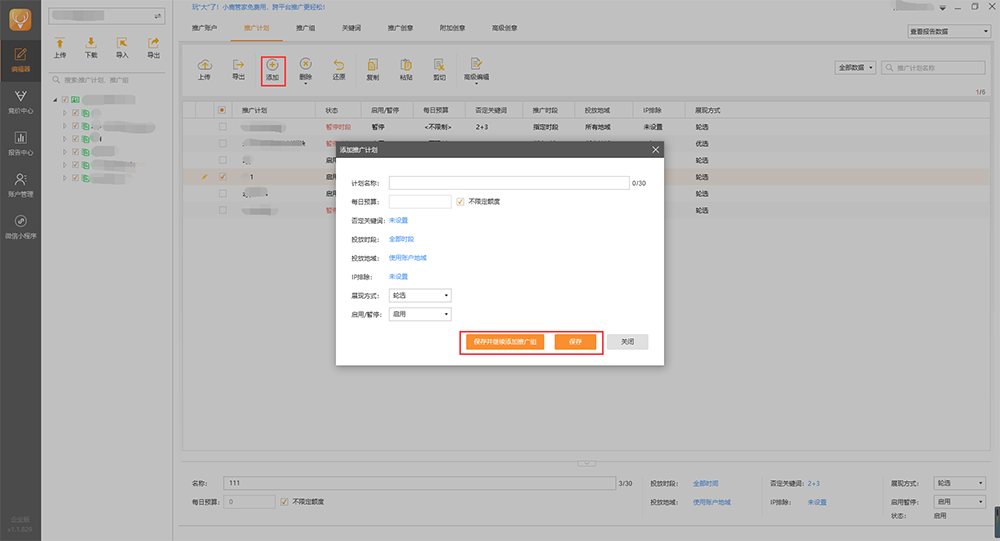
Task: Collapse the root account tree node
Action: pos(55,100)
